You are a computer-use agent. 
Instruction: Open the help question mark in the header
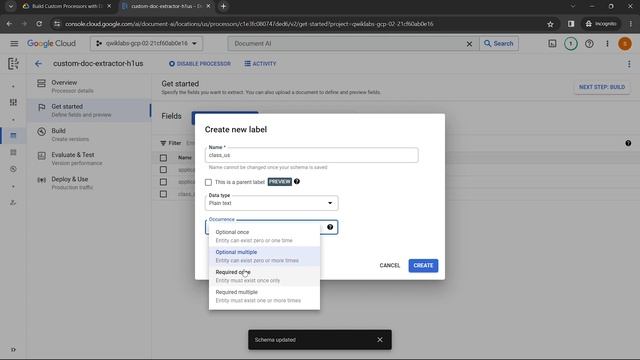tap(589, 44)
